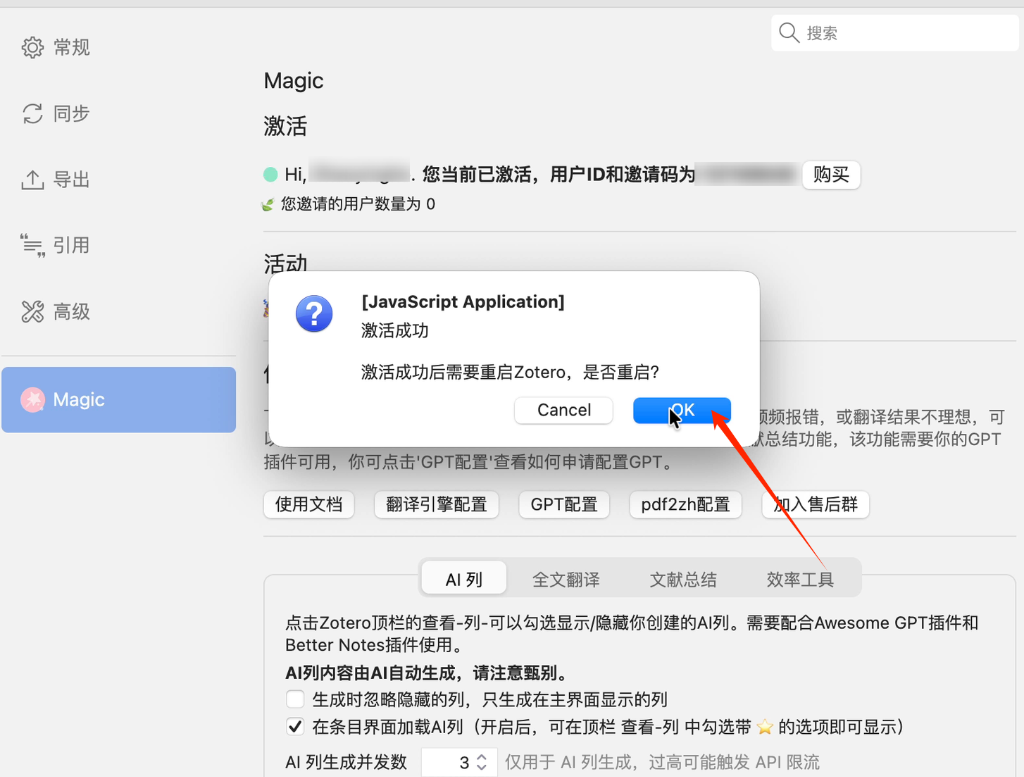The height and width of the screenshot is (777, 1024).
Task: Open the 引用 cite settings pane
Action: pyautogui.click(x=56, y=245)
